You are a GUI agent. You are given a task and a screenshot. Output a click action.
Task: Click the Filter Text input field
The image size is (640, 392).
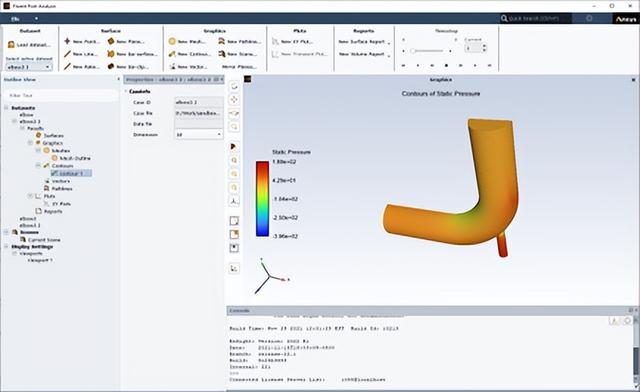pyautogui.click(x=61, y=95)
